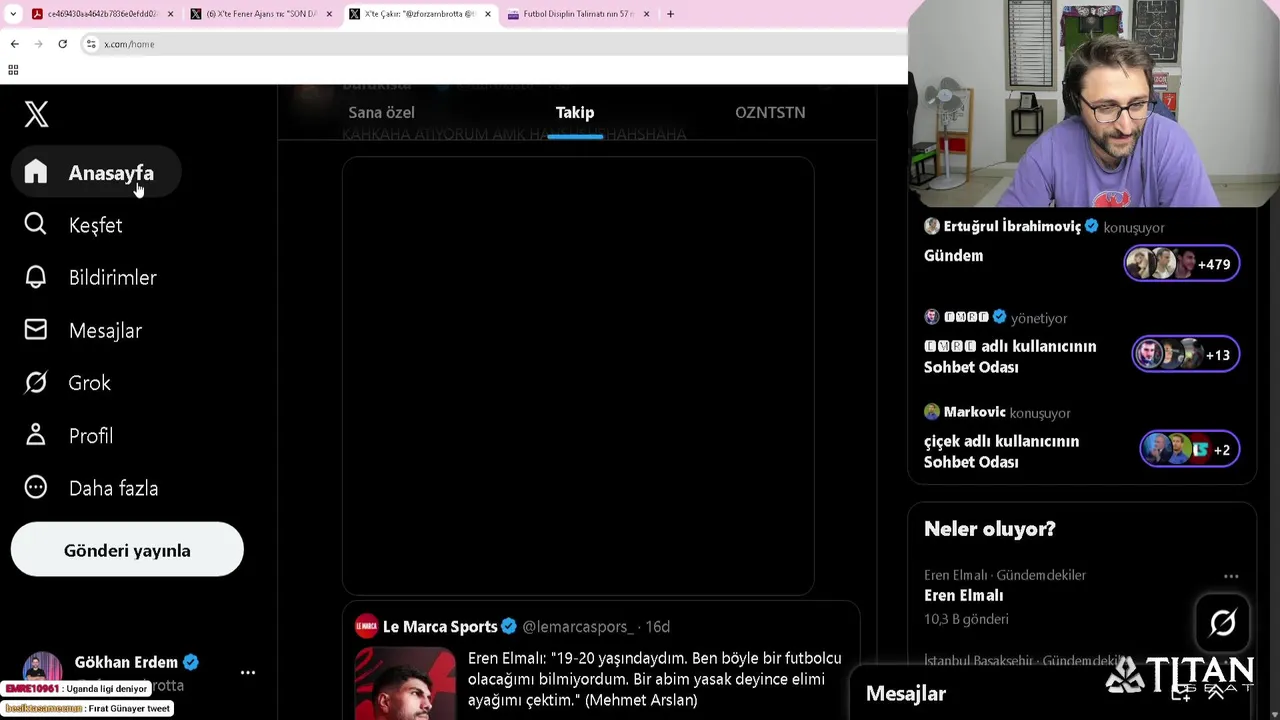Click the 10,3 B gönderi count
This screenshot has height=720, width=1280.
[966, 619]
